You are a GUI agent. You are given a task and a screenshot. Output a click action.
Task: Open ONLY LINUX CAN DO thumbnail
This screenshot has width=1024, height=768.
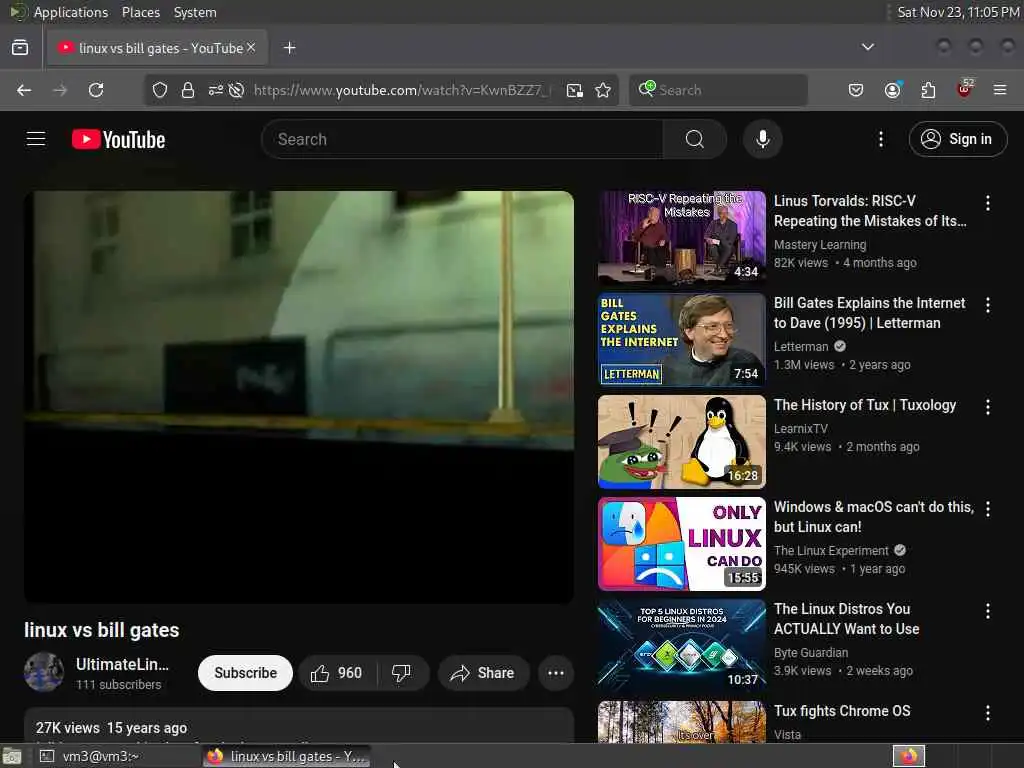681,543
